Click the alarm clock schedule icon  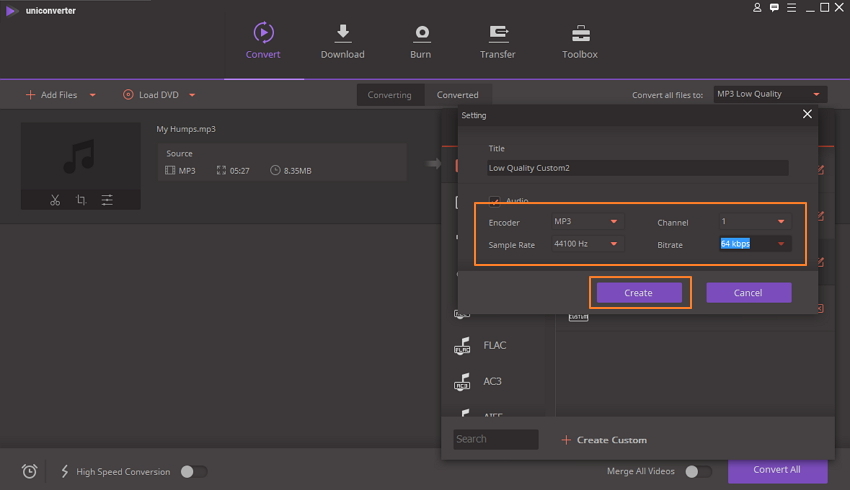(x=29, y=471)
